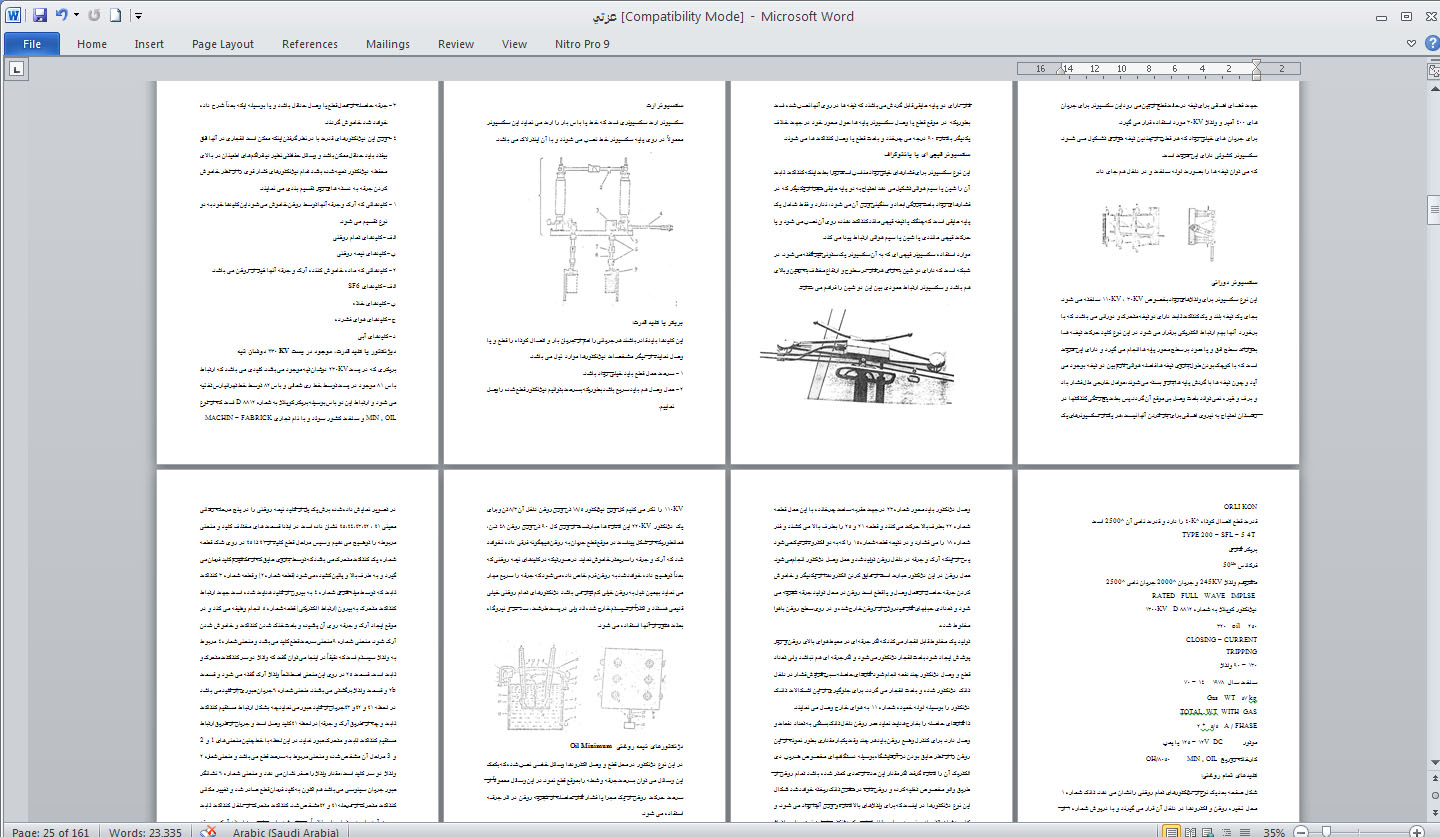This screenshot has height=837, width=1440.
Task: Expand the minimized ribbon
Action: coord(1411,44)
